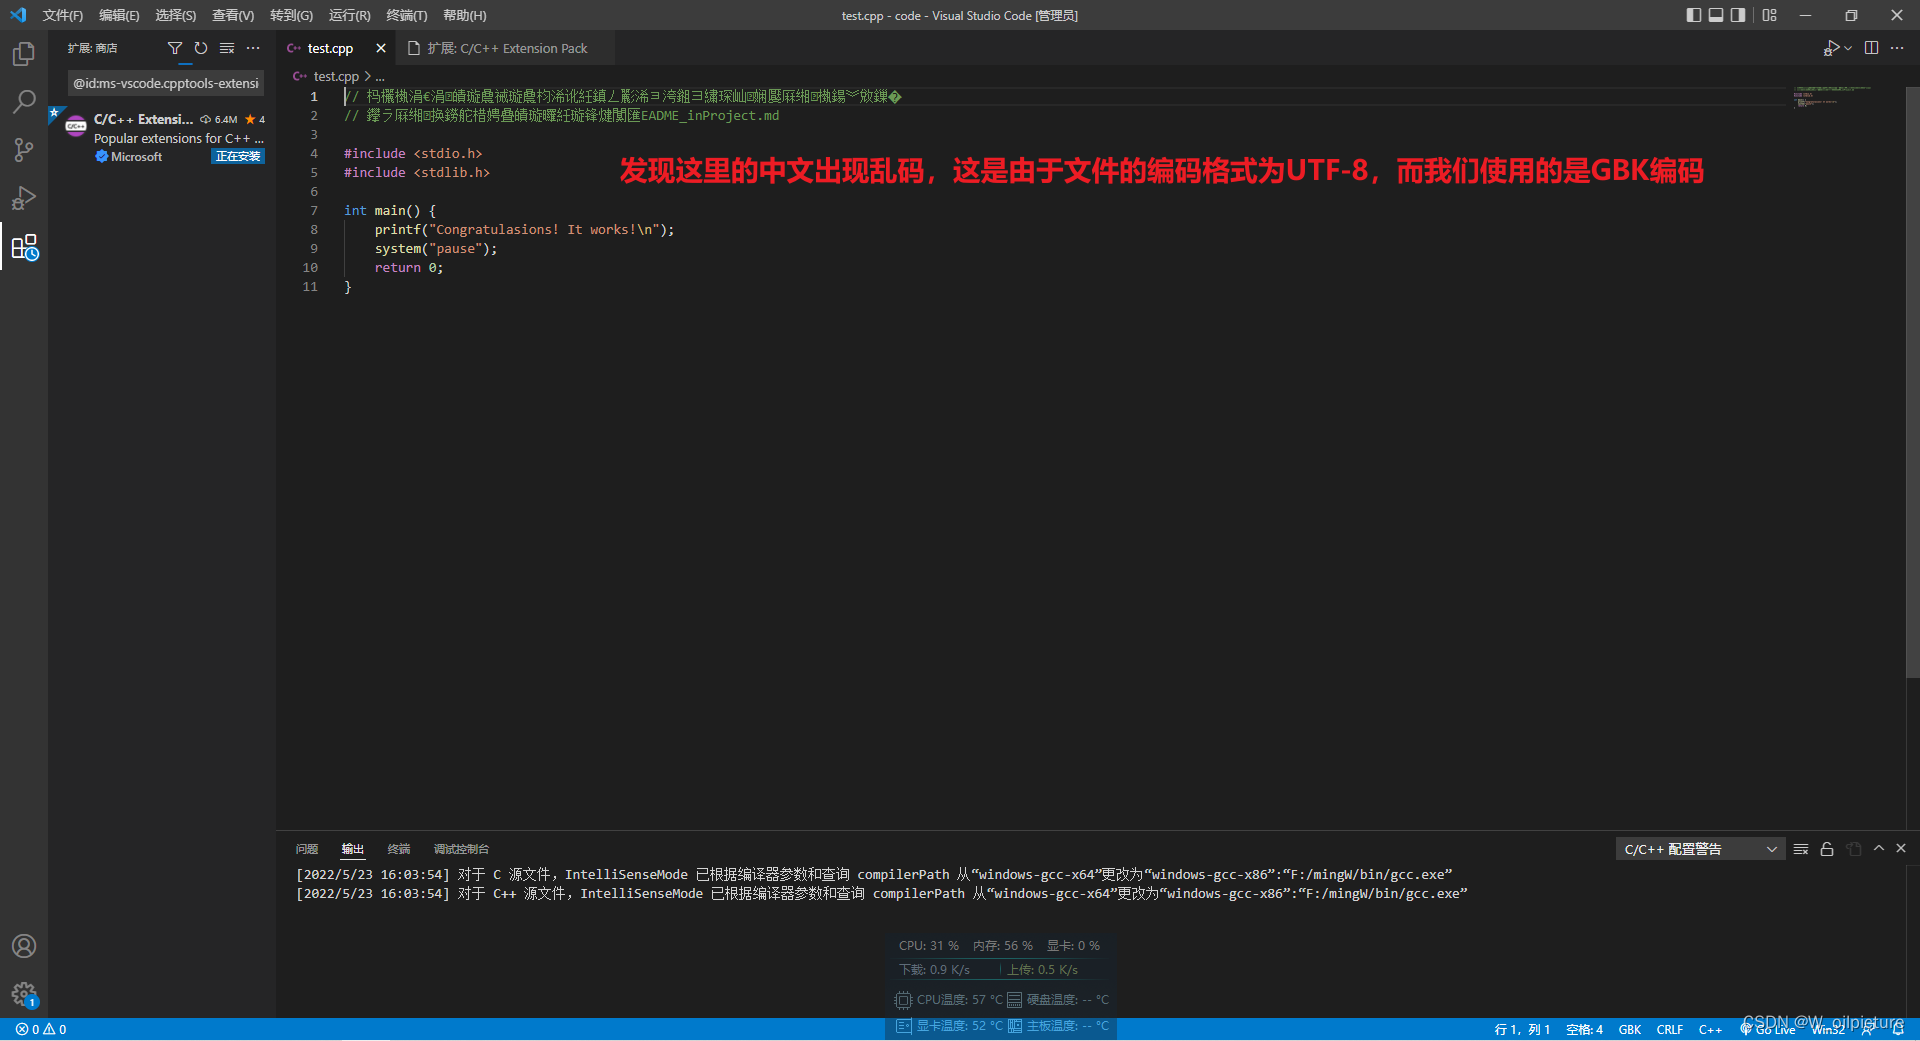Viewport: 1920px width, 1041px height.
Task: Click 空格: 4 indentation setting
Action: point(1584,1029)
